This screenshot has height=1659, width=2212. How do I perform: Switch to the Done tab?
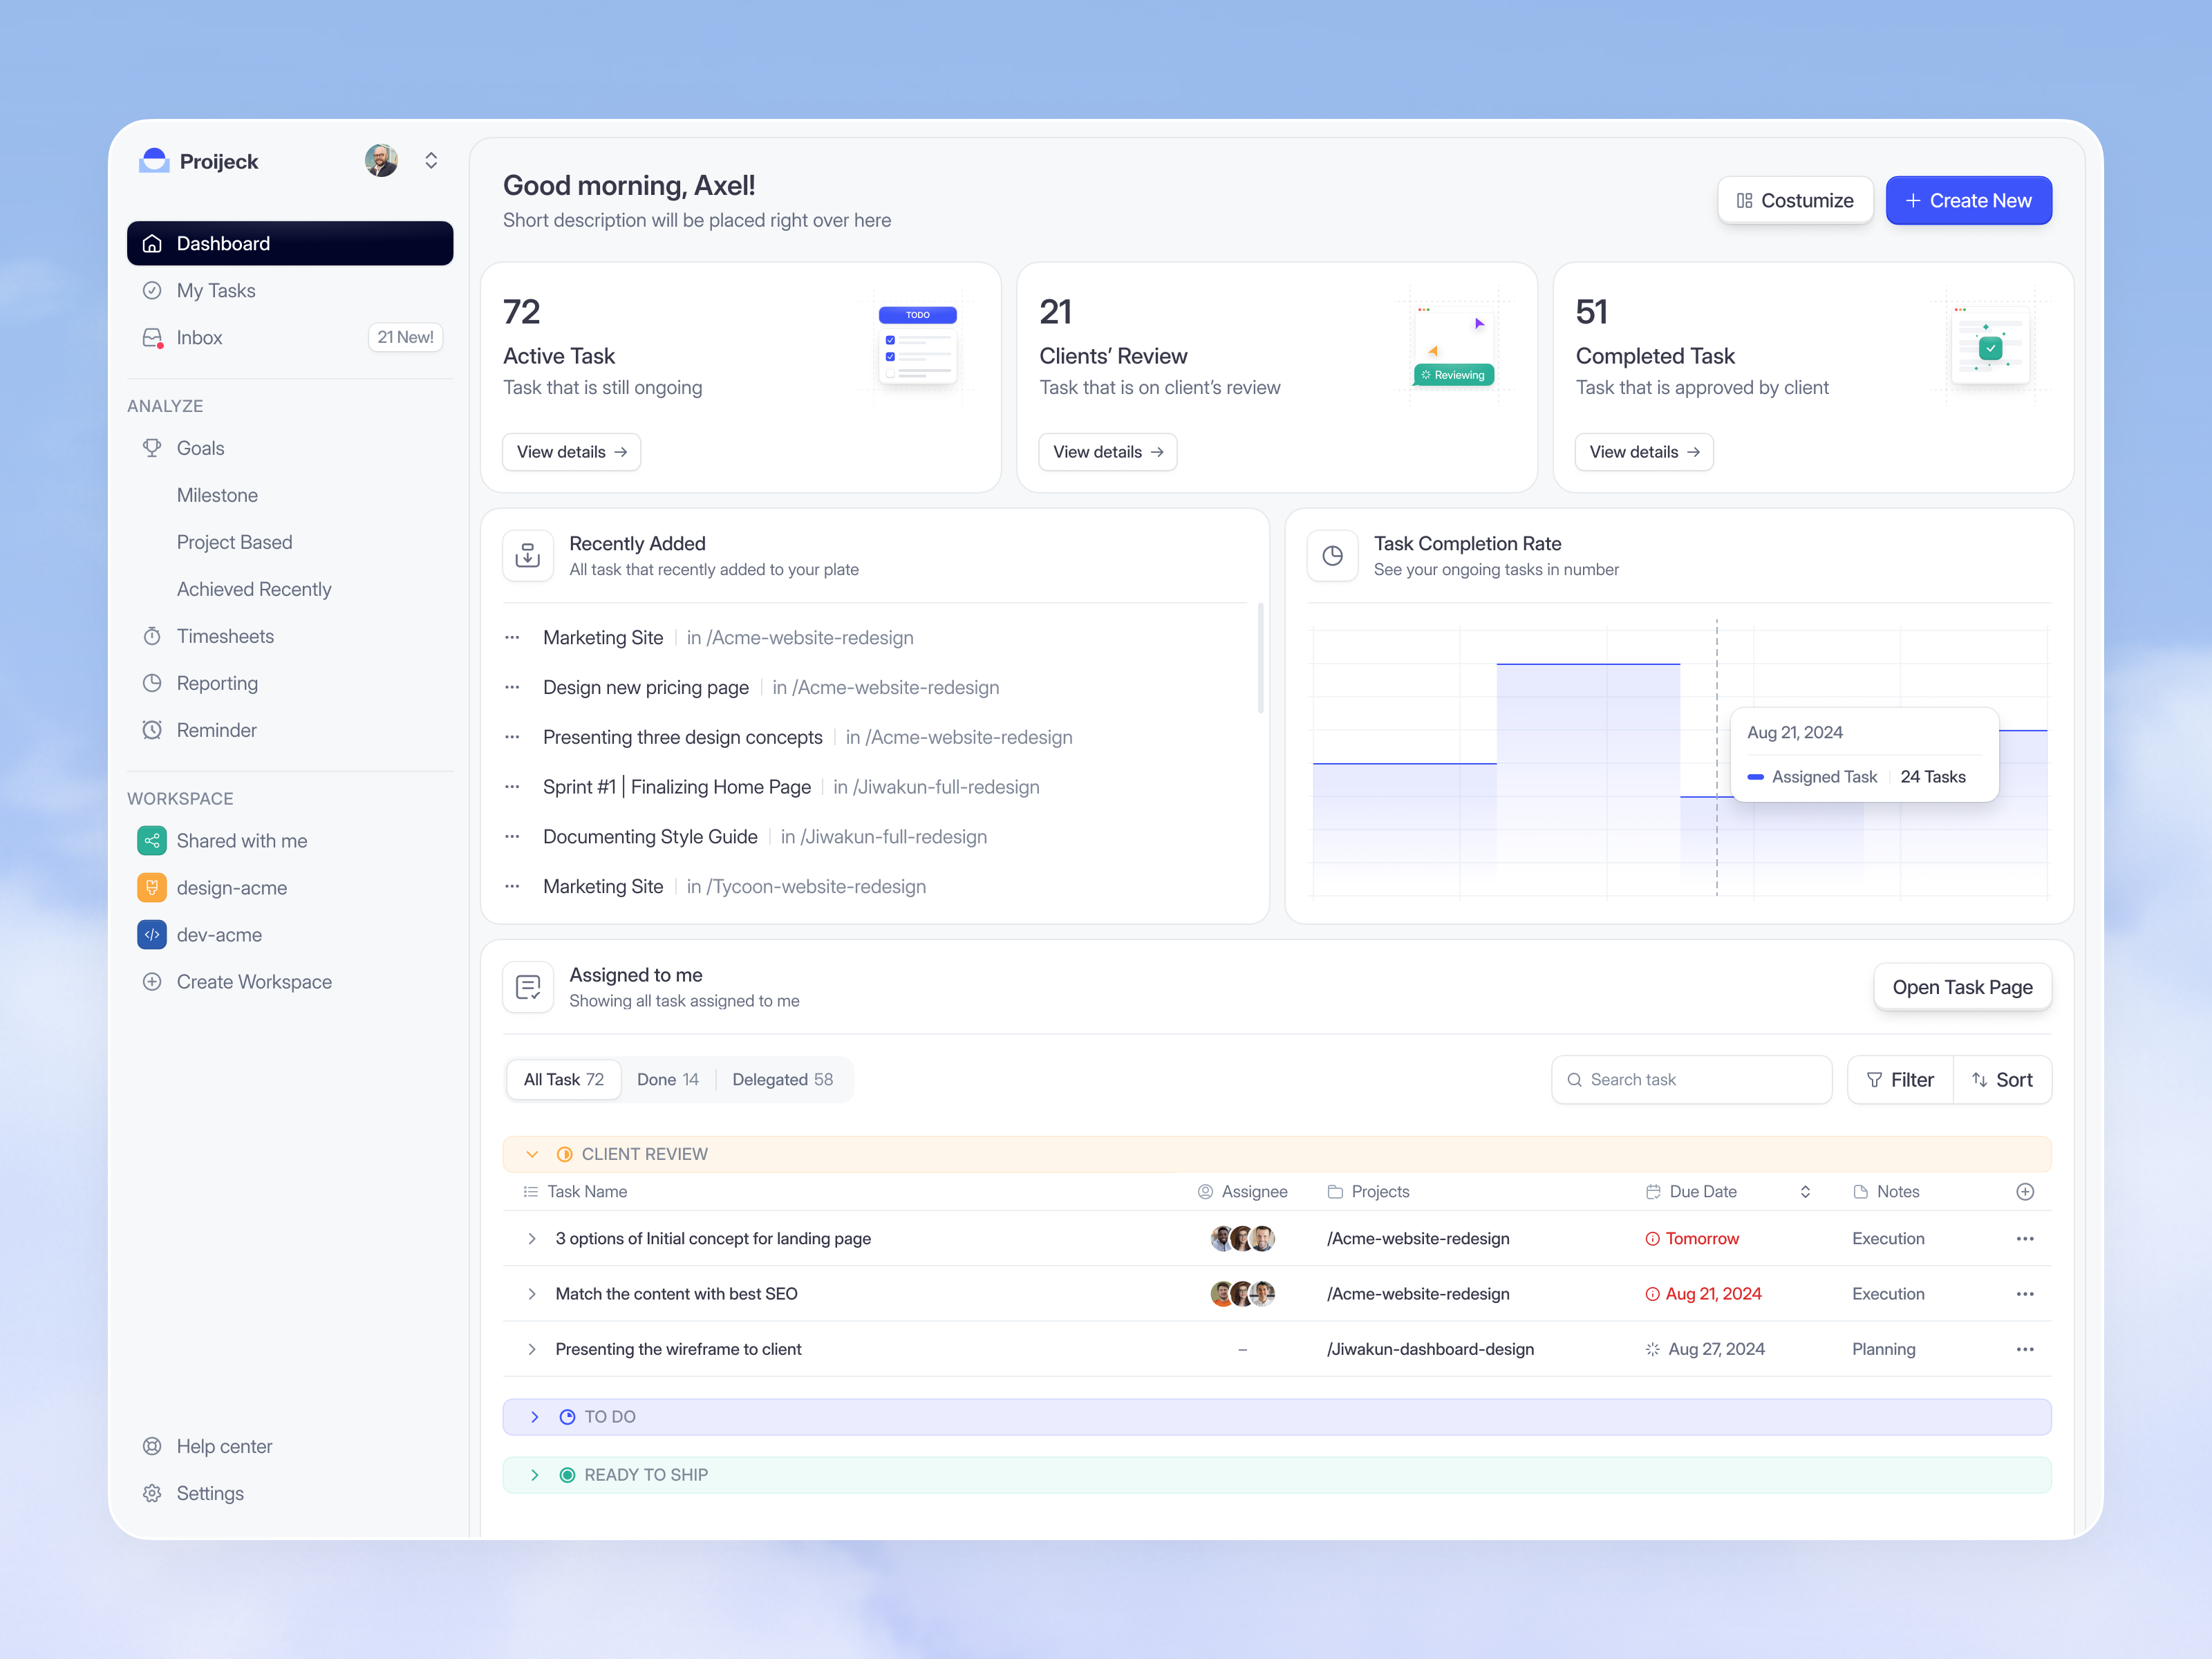pos(667,1079)
